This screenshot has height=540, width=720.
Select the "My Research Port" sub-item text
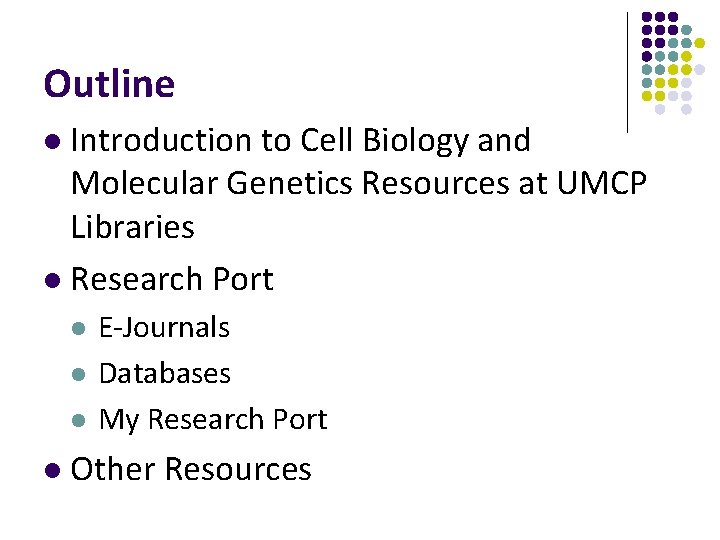point(213,420)
